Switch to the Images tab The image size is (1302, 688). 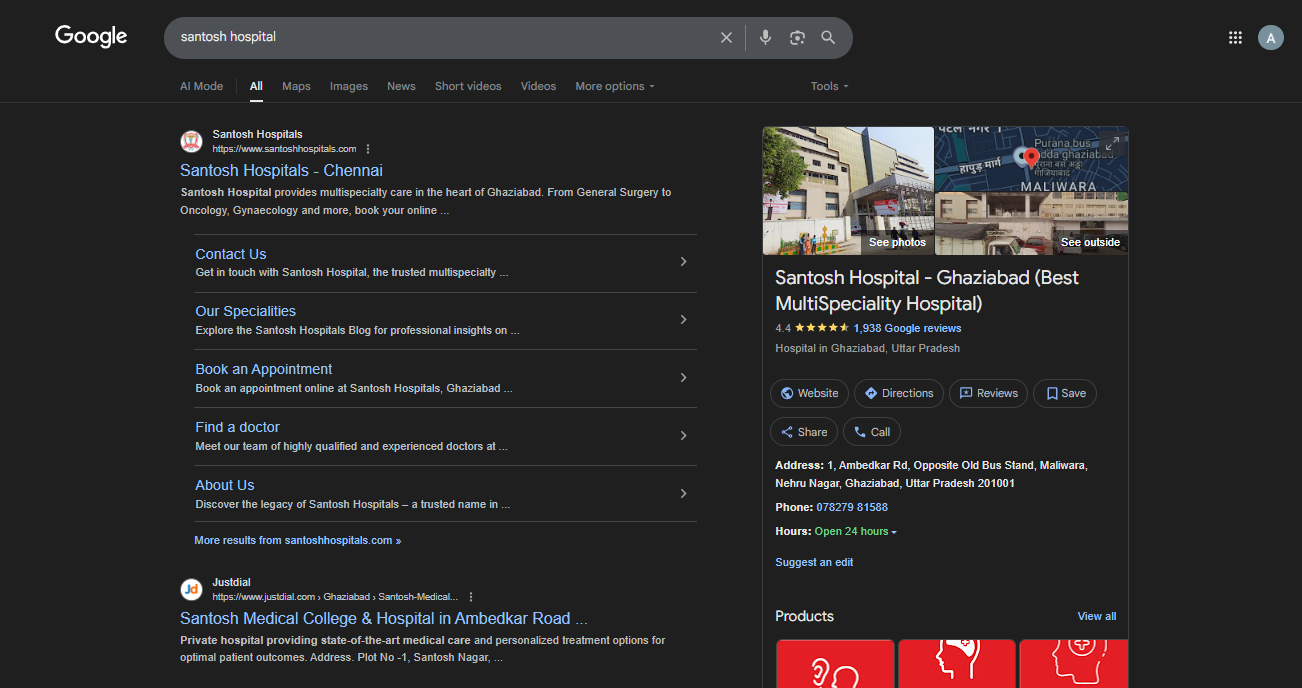click(x=349, y=86)
